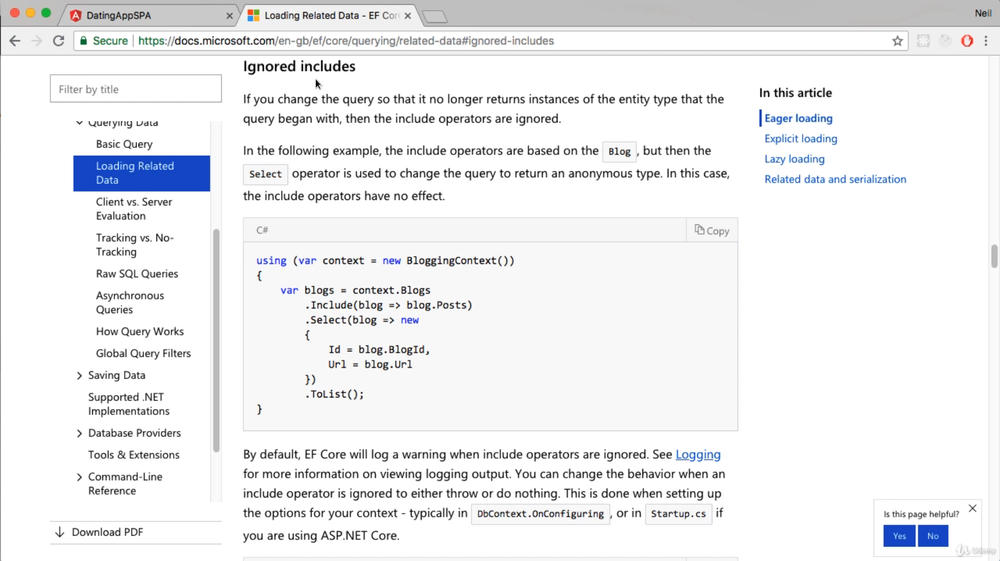The width and height of the screenshot is (1000, 561).
Task: Open Tracking vs. No-Tracking page
Action: (x=135, y=245)
